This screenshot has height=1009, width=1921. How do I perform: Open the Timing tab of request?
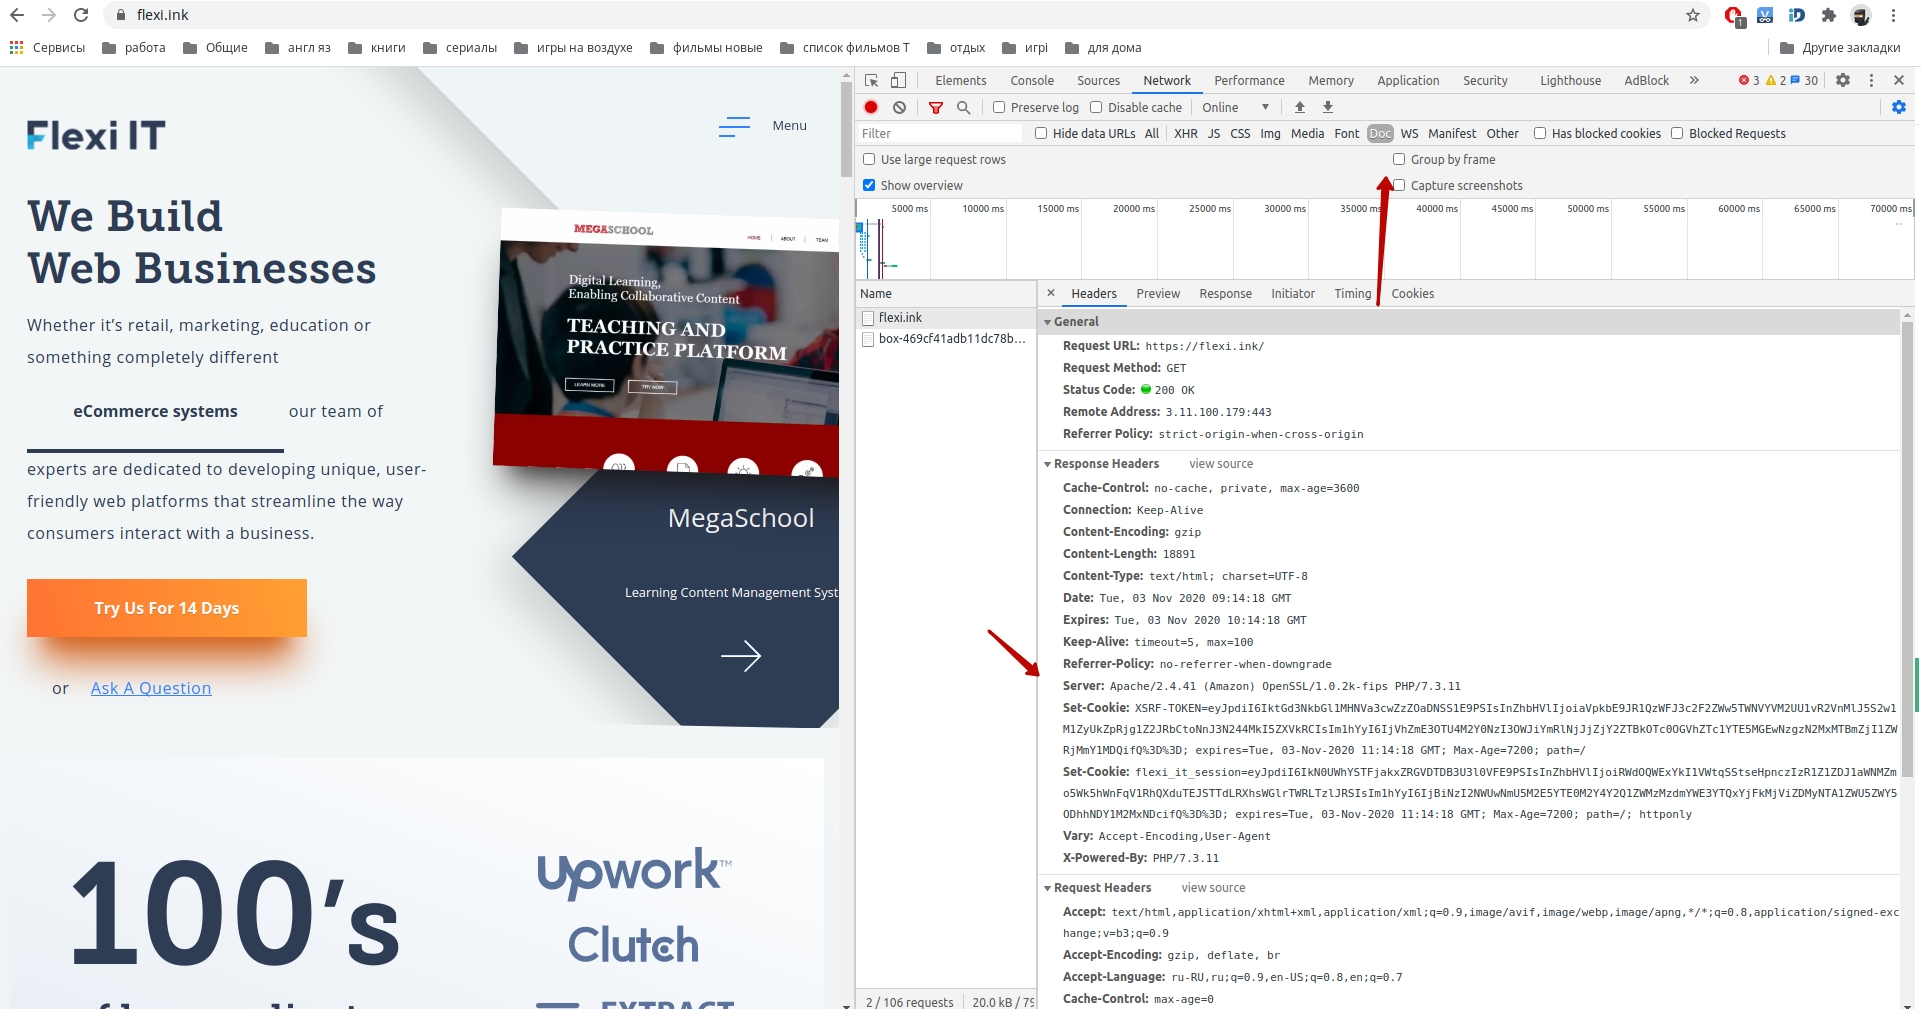click(x=1352, y=293)
